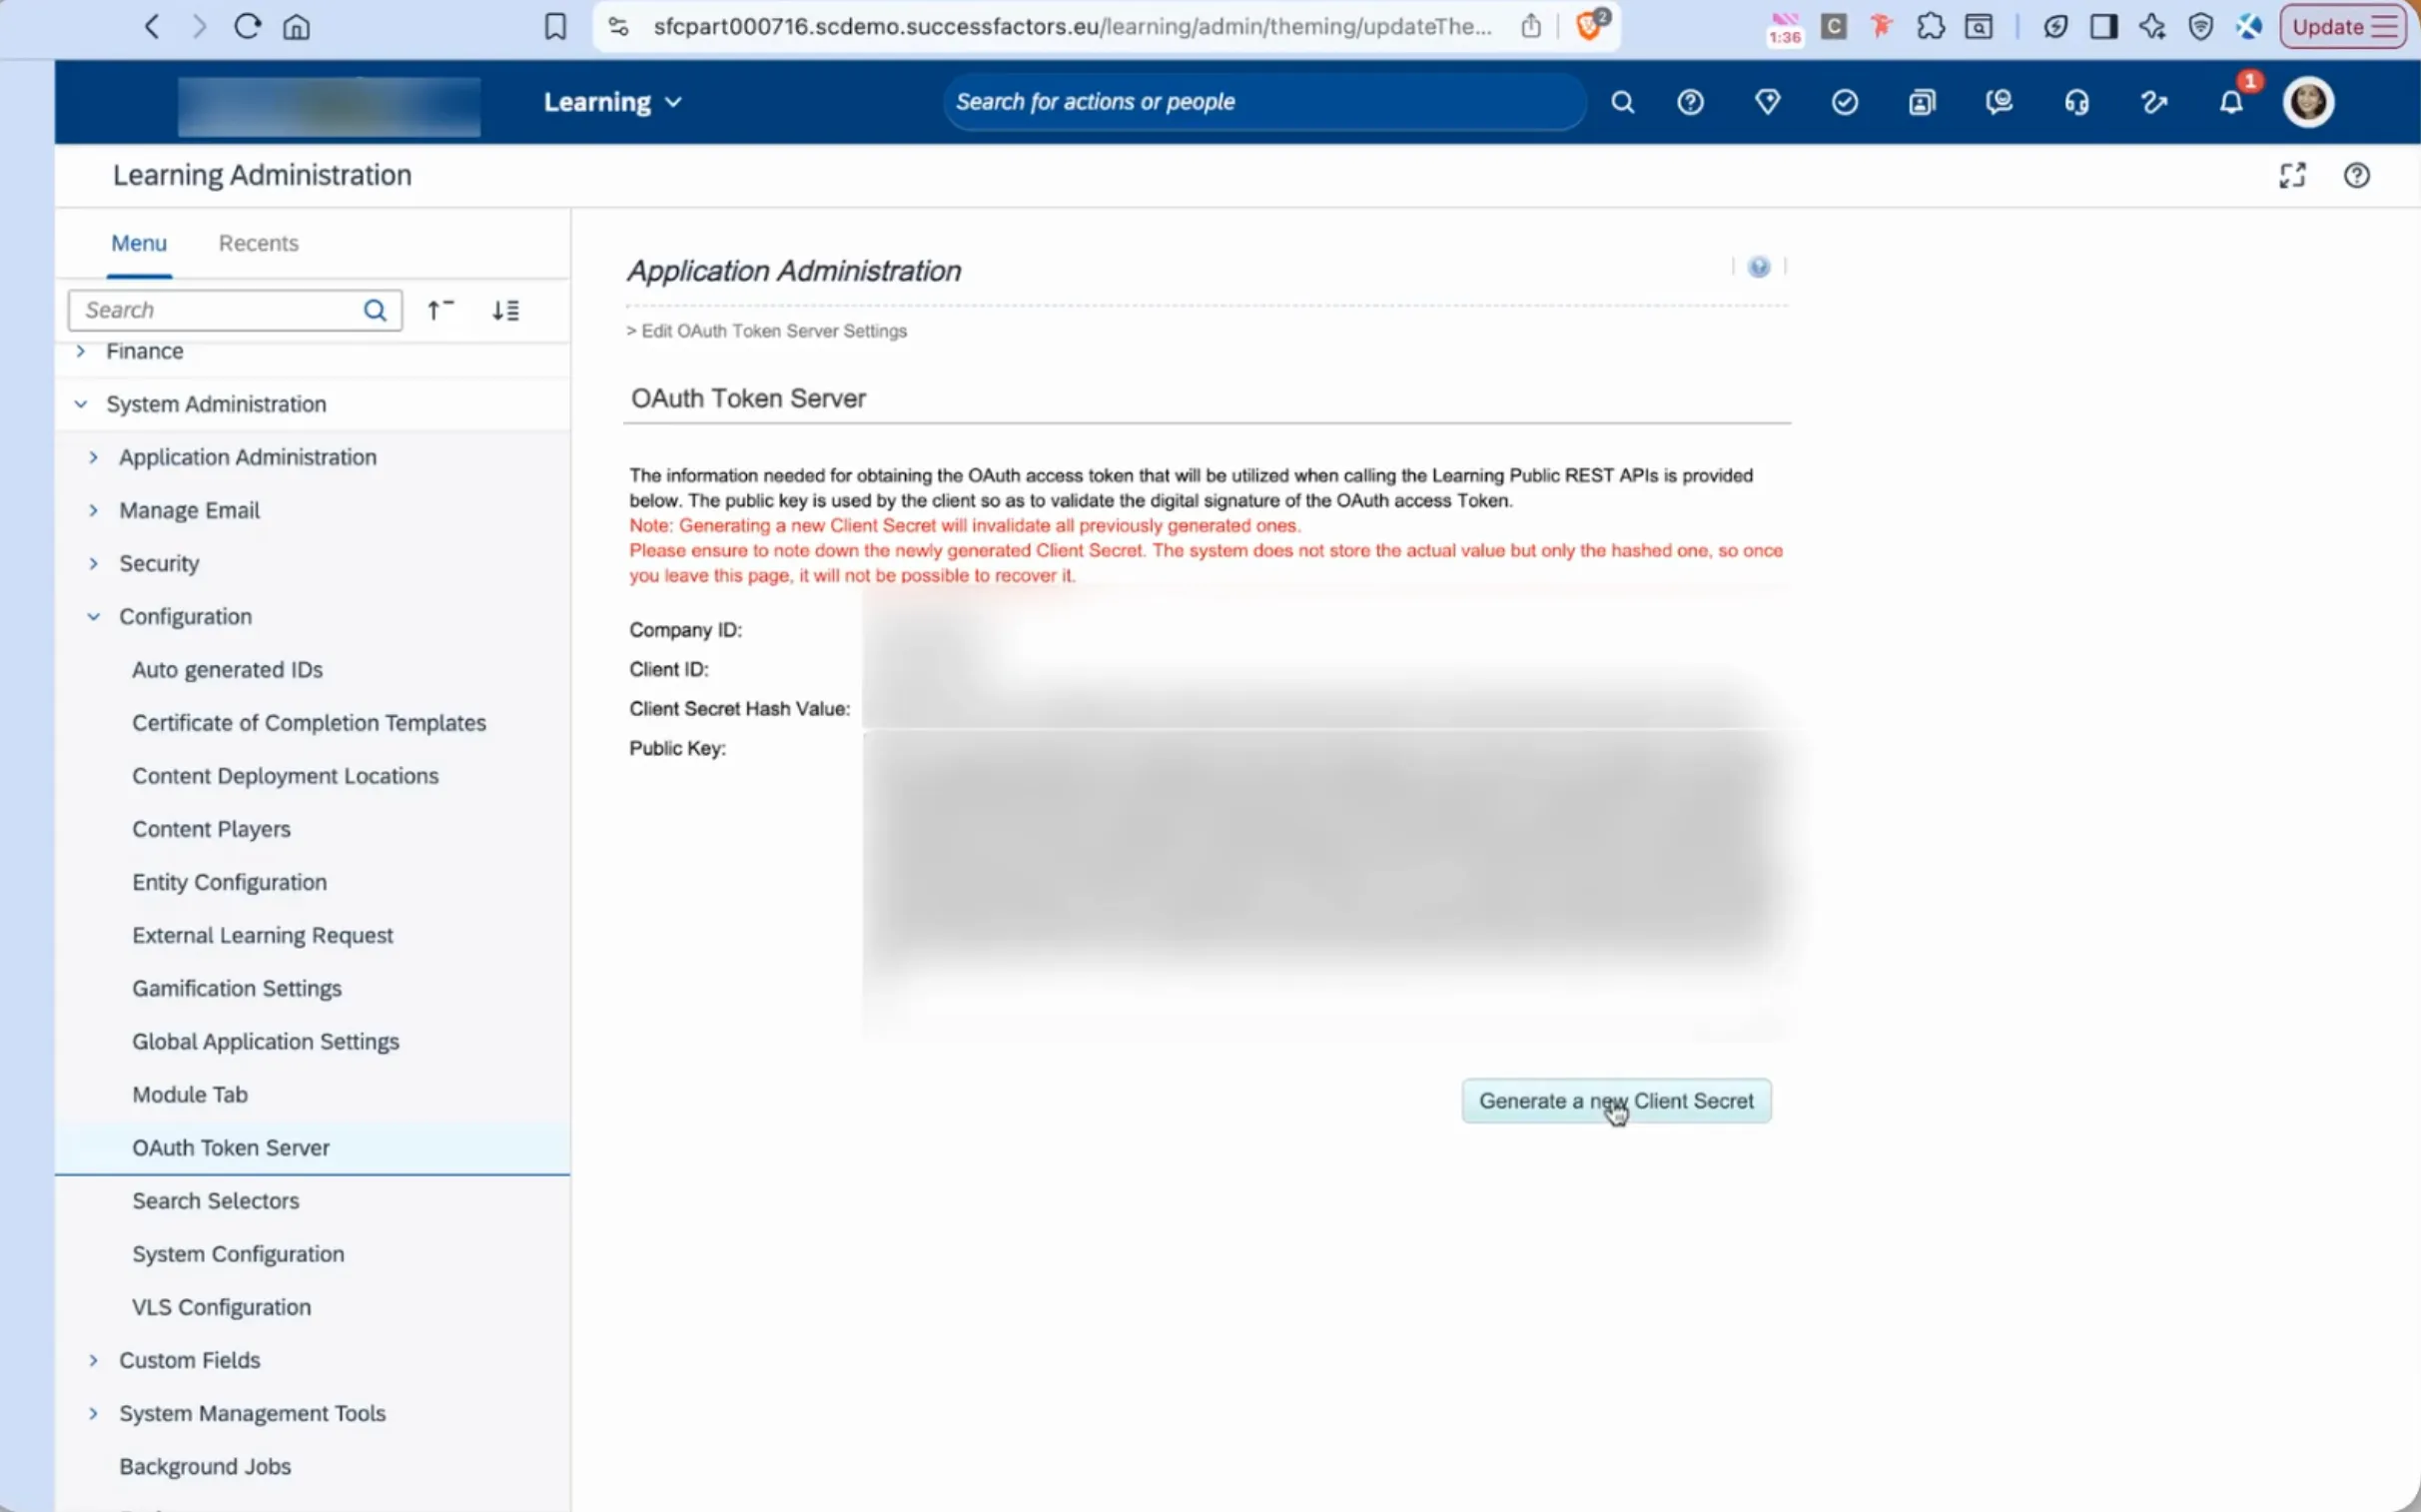Viewport: 2421px width, 1512px height.
Task: Click the Brave shields icon
Action: (1589, 27)
